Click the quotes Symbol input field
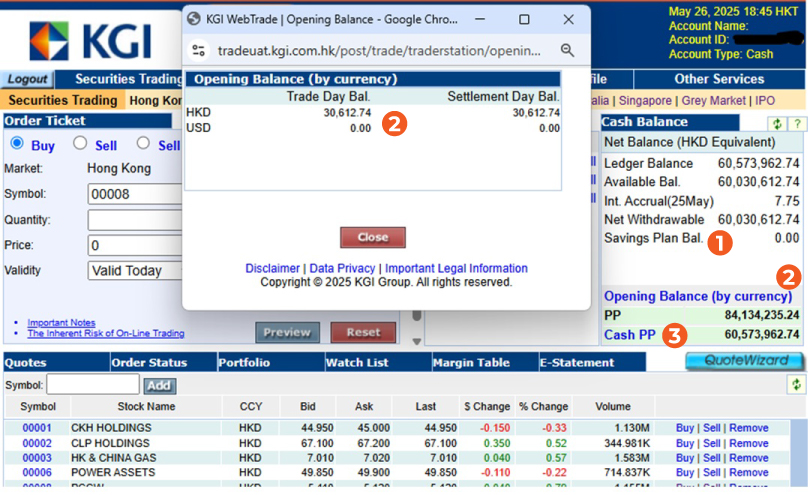This screenshot has height=495, width=808. [93, 385]
